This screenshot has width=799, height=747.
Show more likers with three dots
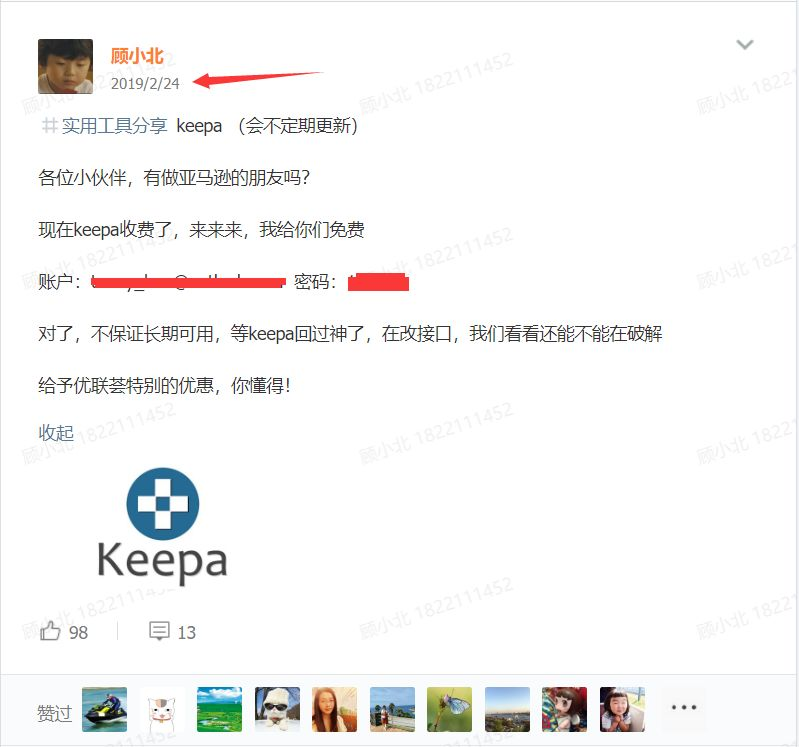pyautogui.click(x=683, y=707)
